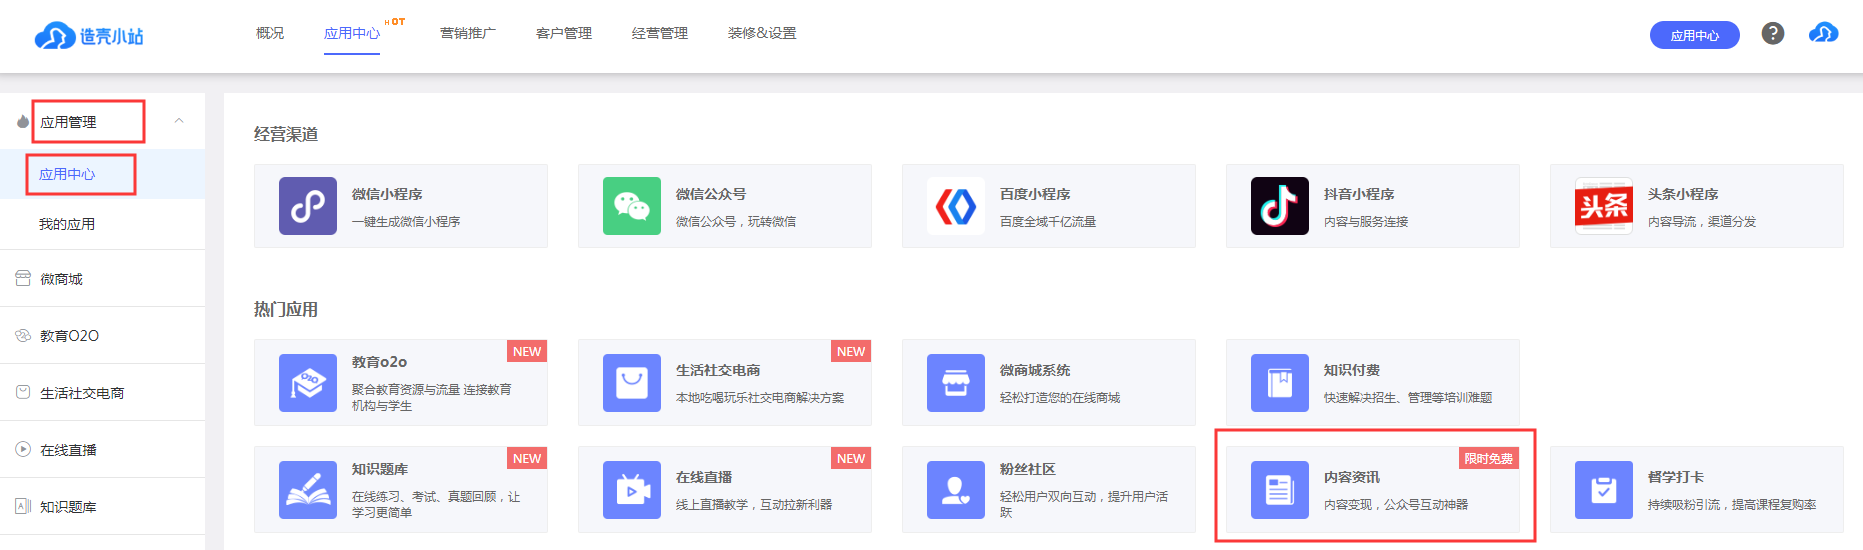Screen dimensions: 1863x550
Task: Click the 内容资讯 card title
Action: pos(1352,477)
